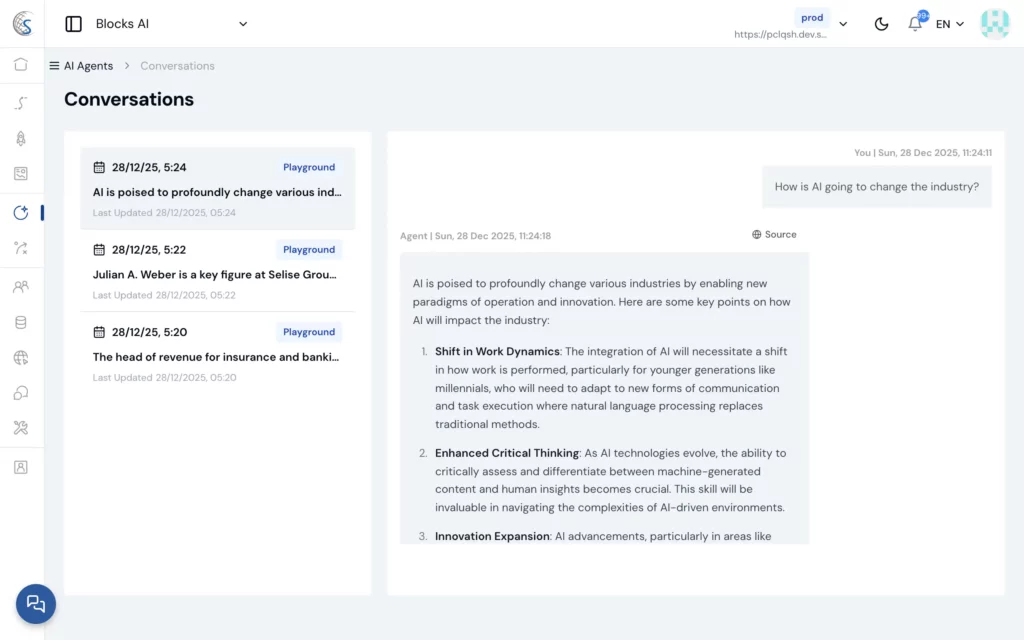This screenshot has width=1024, height=640.
Task: Expand the EN language selector
Action: (950, 24)
